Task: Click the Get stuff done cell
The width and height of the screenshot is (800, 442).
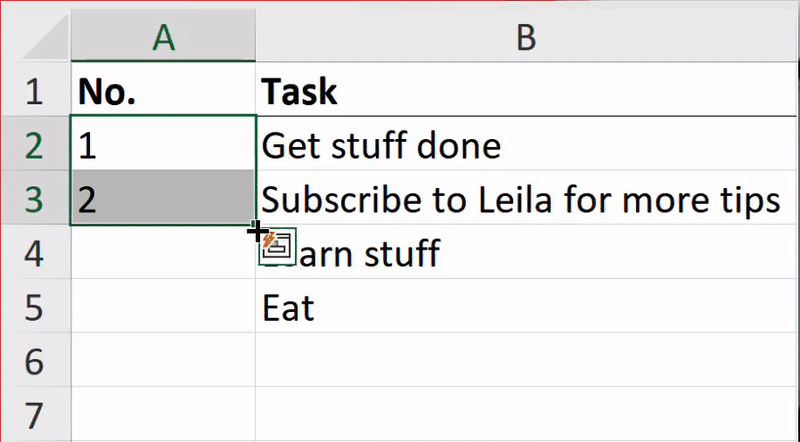Action: pos(526,144)
